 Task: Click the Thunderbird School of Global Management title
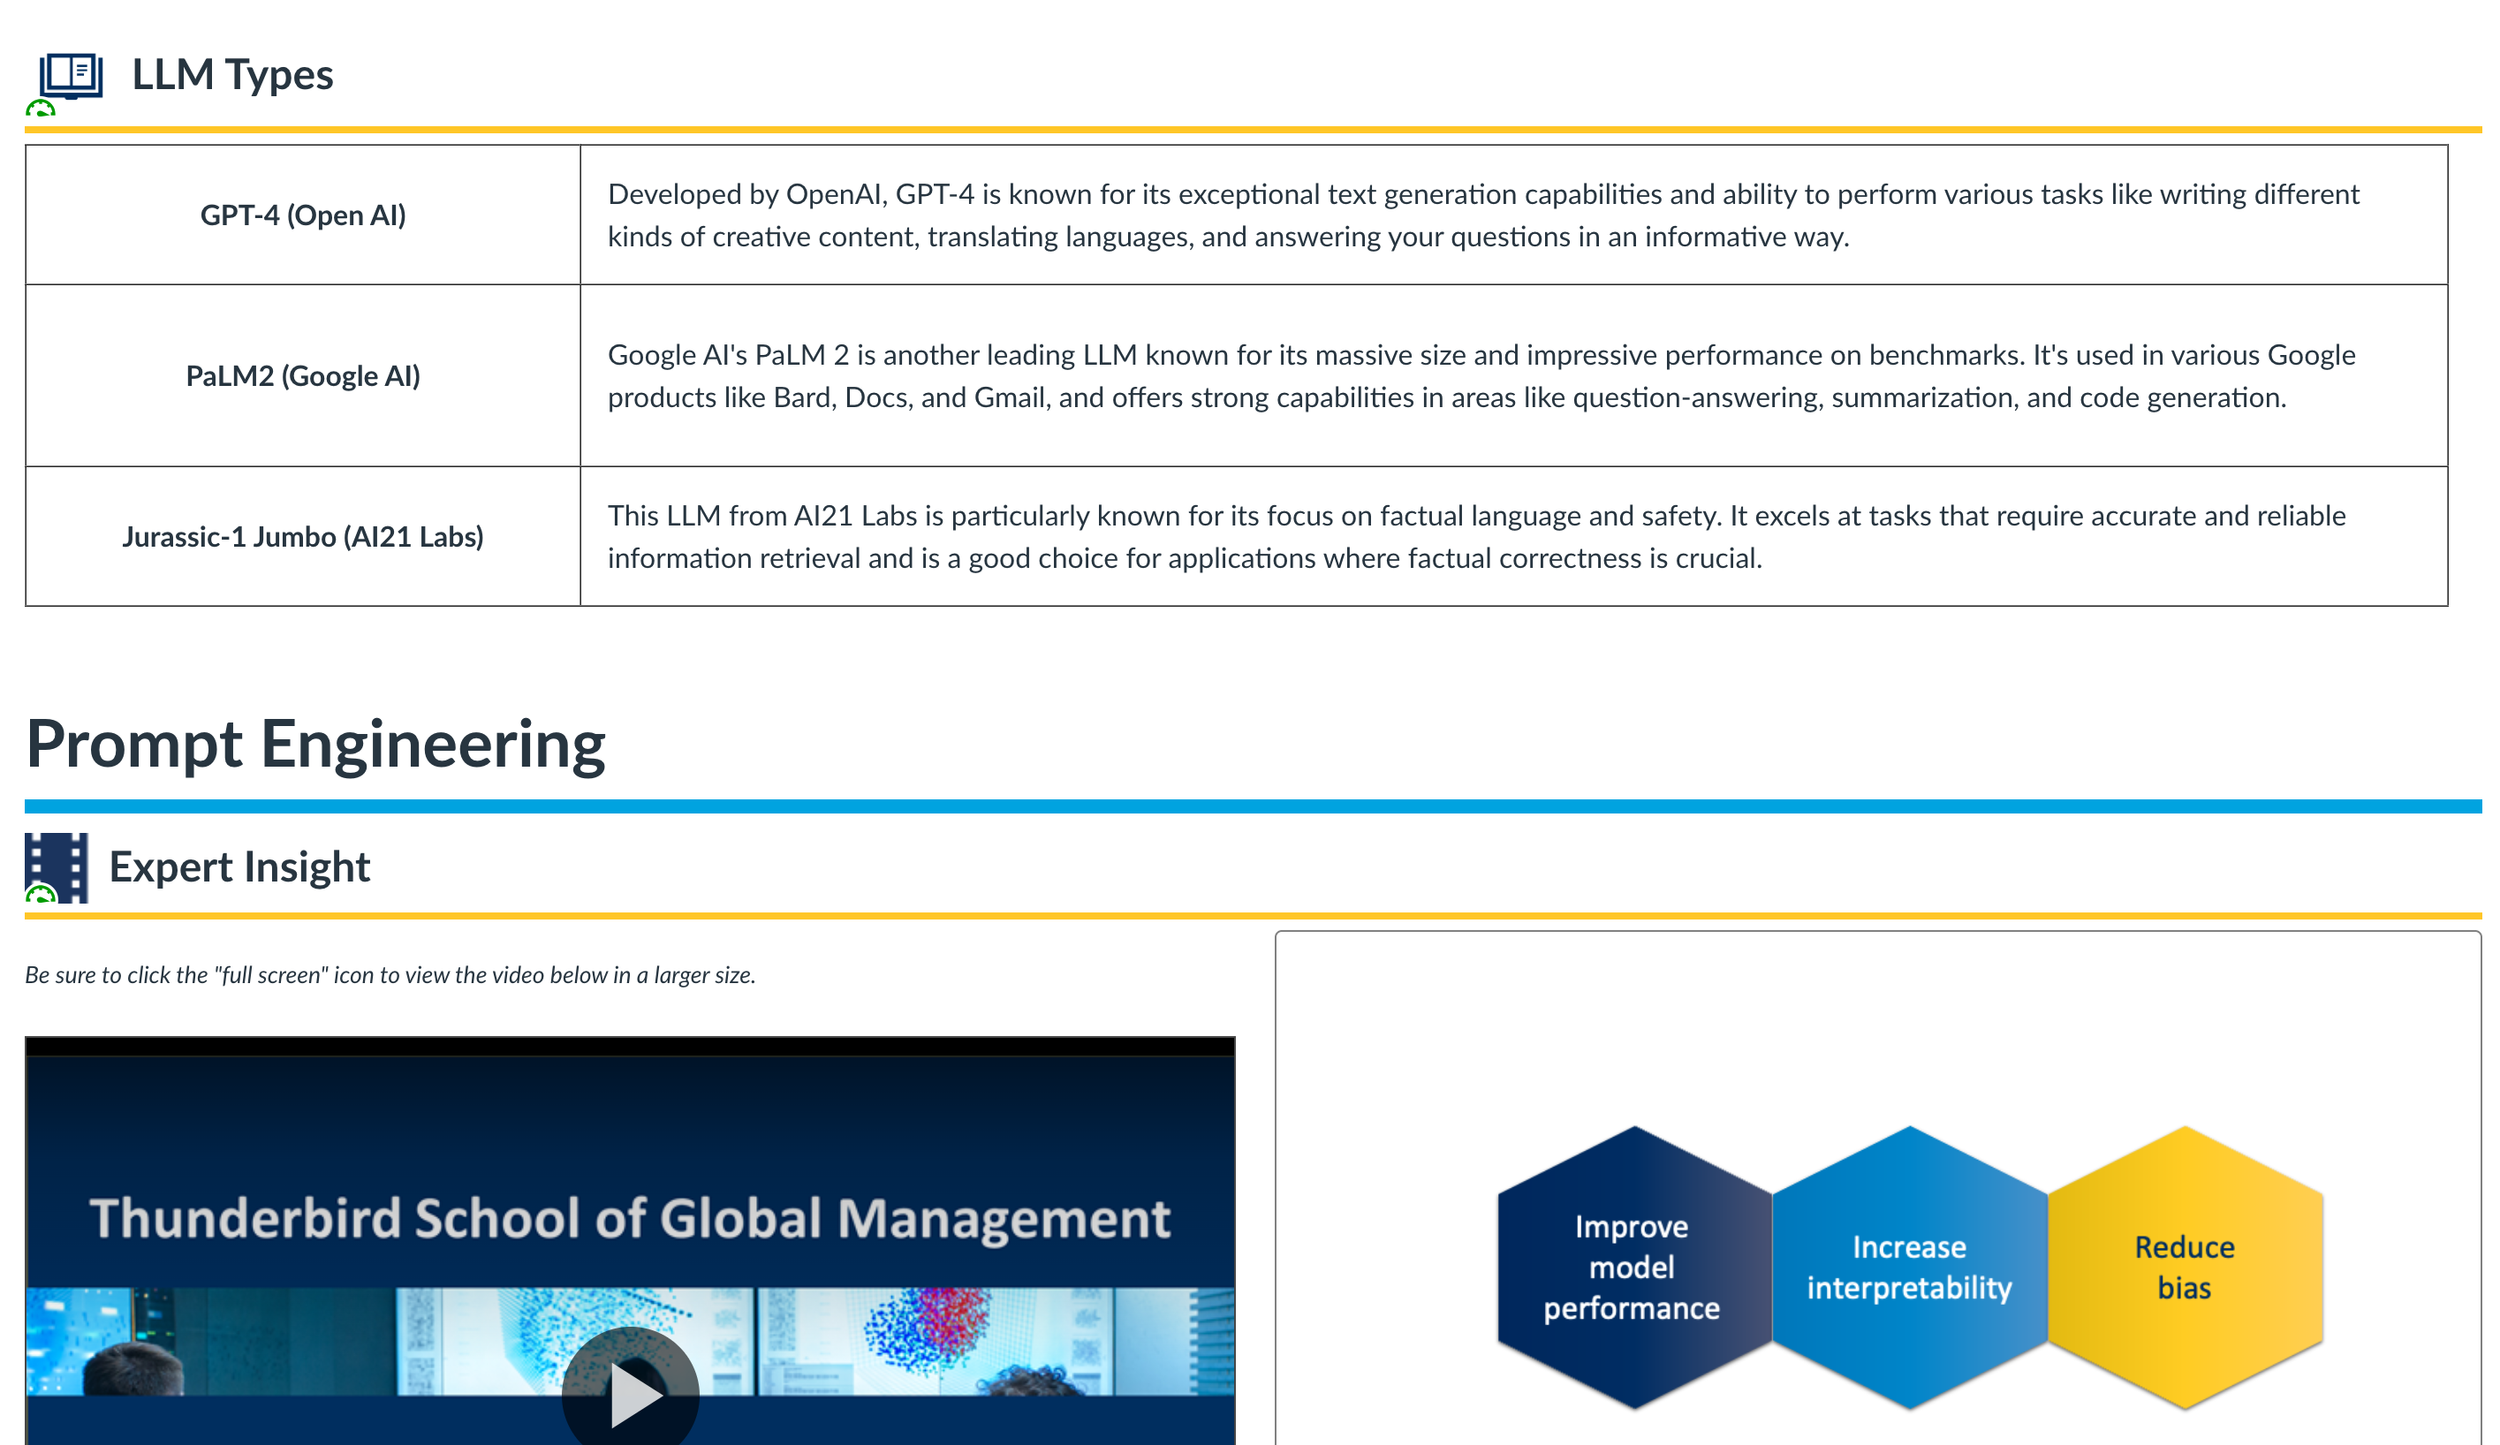pos(630,1218)
